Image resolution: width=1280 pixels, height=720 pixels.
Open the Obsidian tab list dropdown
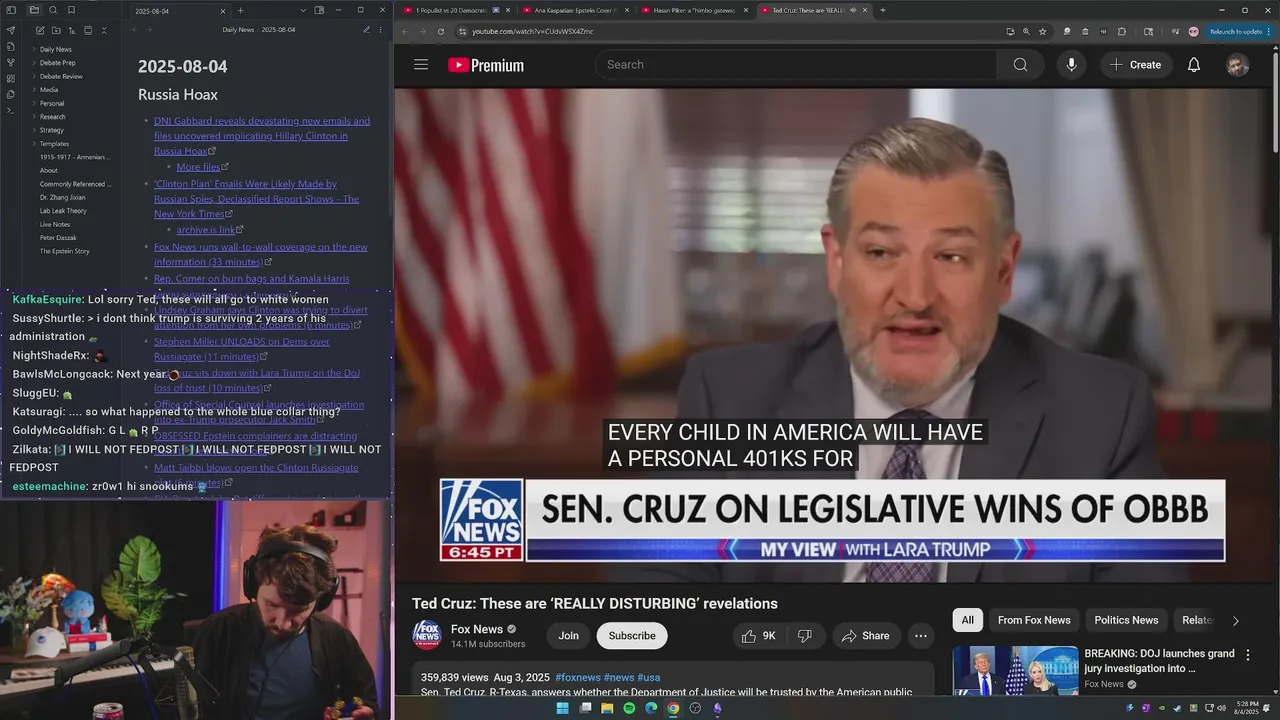pos(303,10)
